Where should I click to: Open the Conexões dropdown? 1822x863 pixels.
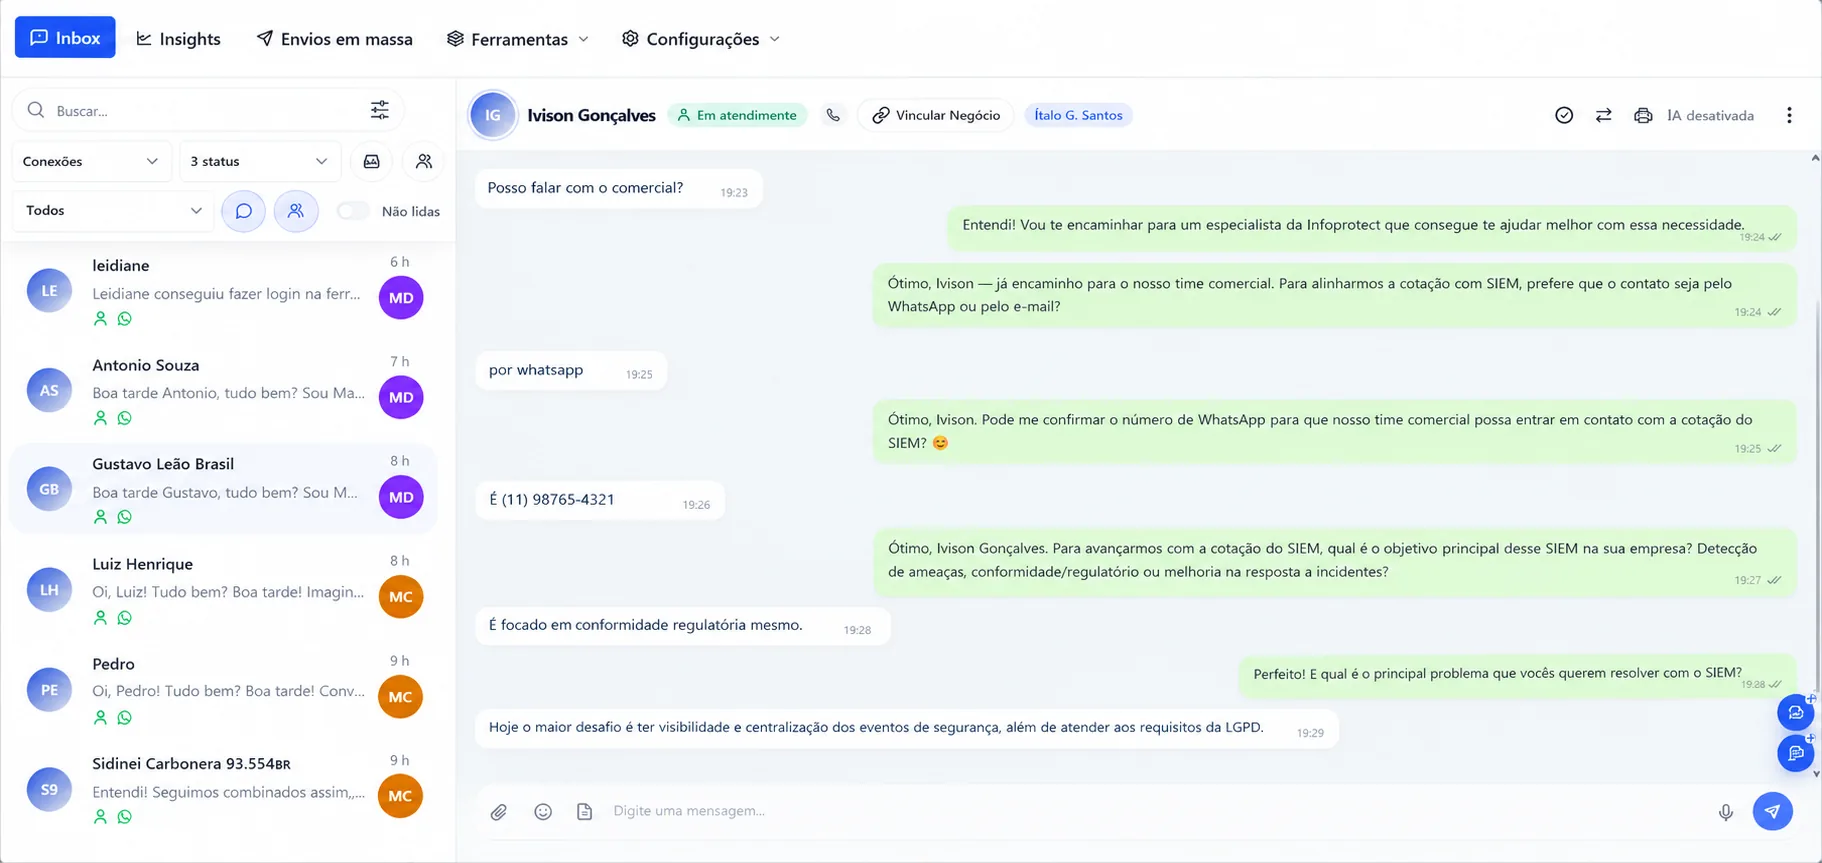click(90, 161)
